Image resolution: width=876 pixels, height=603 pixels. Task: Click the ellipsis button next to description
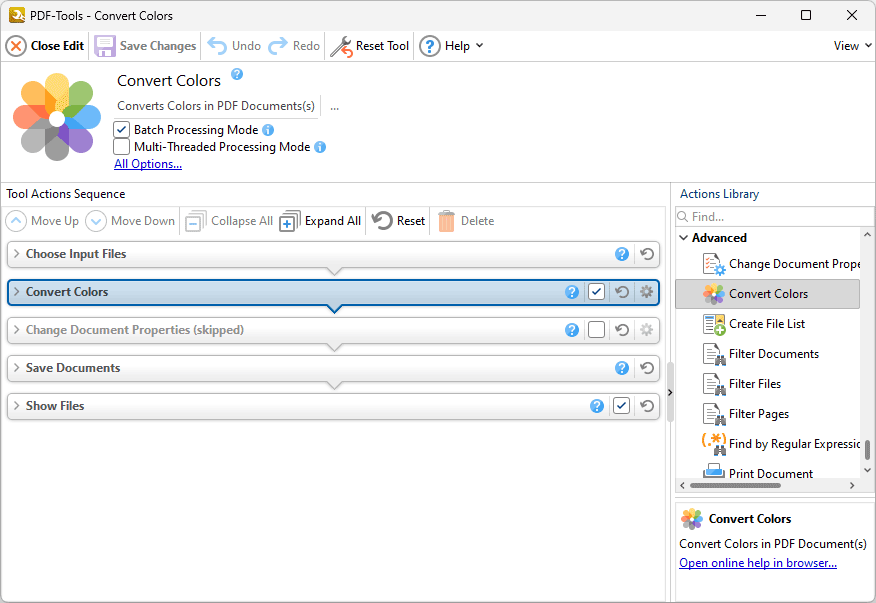click(x=335, y=107)
